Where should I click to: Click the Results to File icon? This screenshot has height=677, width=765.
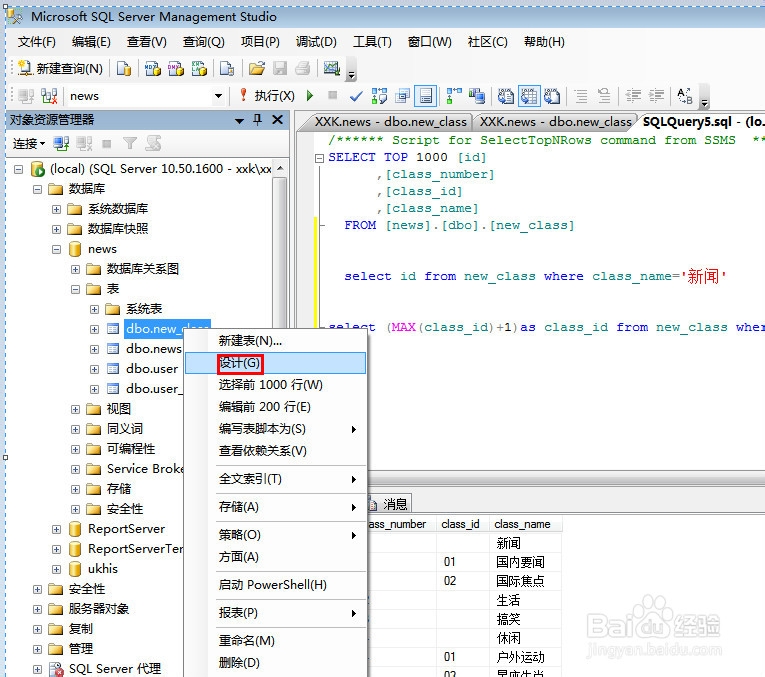coord(552,96)
